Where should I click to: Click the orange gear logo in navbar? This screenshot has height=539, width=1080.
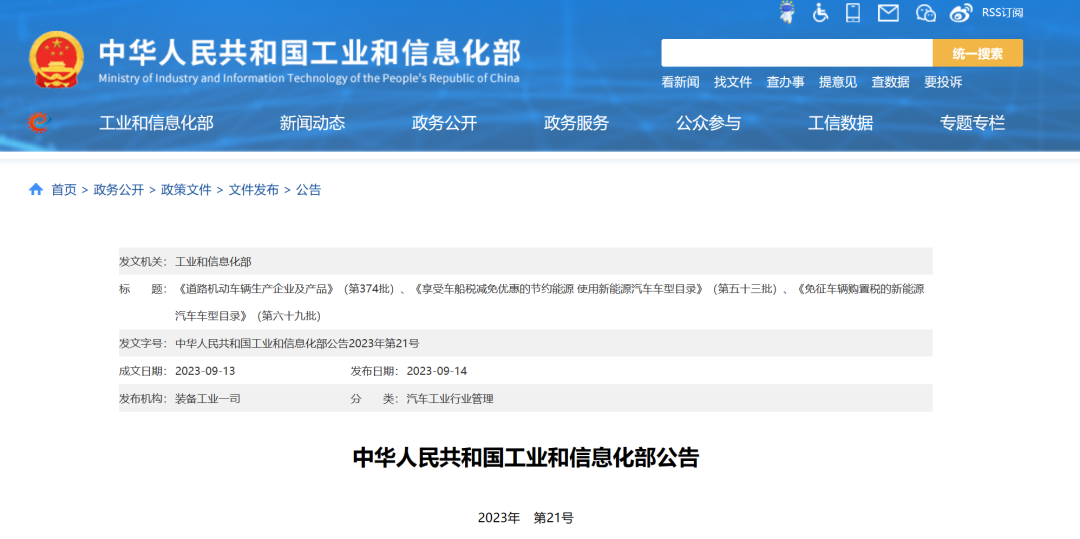coord(38,123)
